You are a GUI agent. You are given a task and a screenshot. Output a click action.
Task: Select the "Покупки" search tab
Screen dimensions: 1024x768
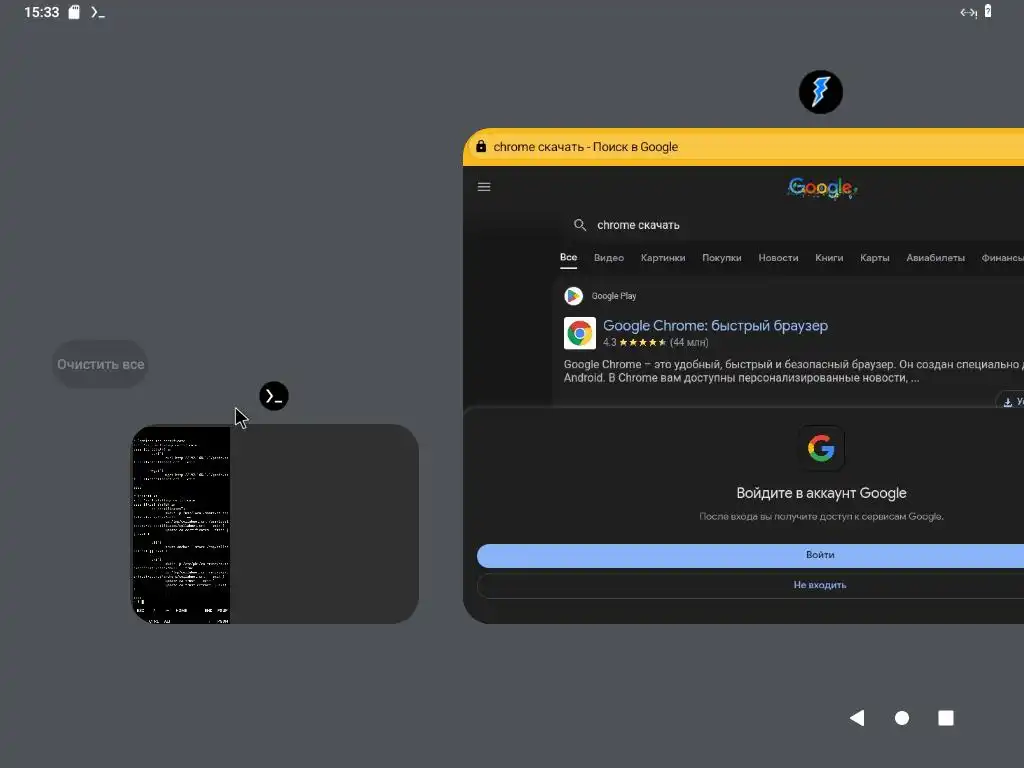pyautogui.click(x=722, y=257)
